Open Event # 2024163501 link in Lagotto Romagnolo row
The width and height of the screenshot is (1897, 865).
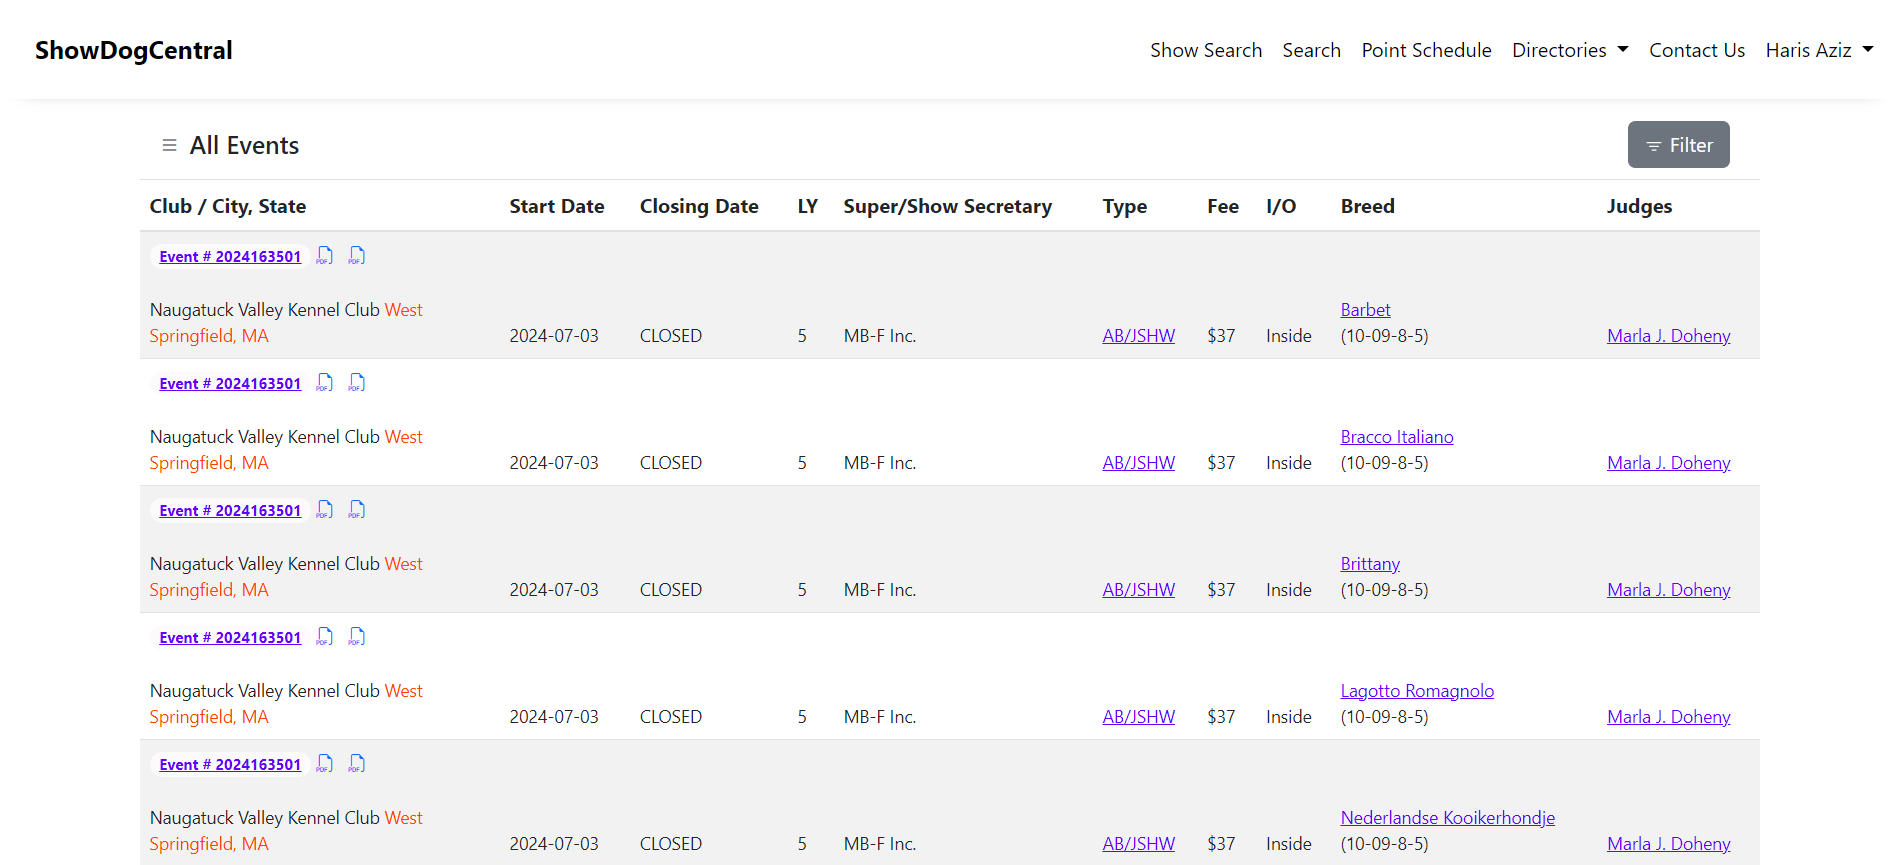(x=230, y=638)
